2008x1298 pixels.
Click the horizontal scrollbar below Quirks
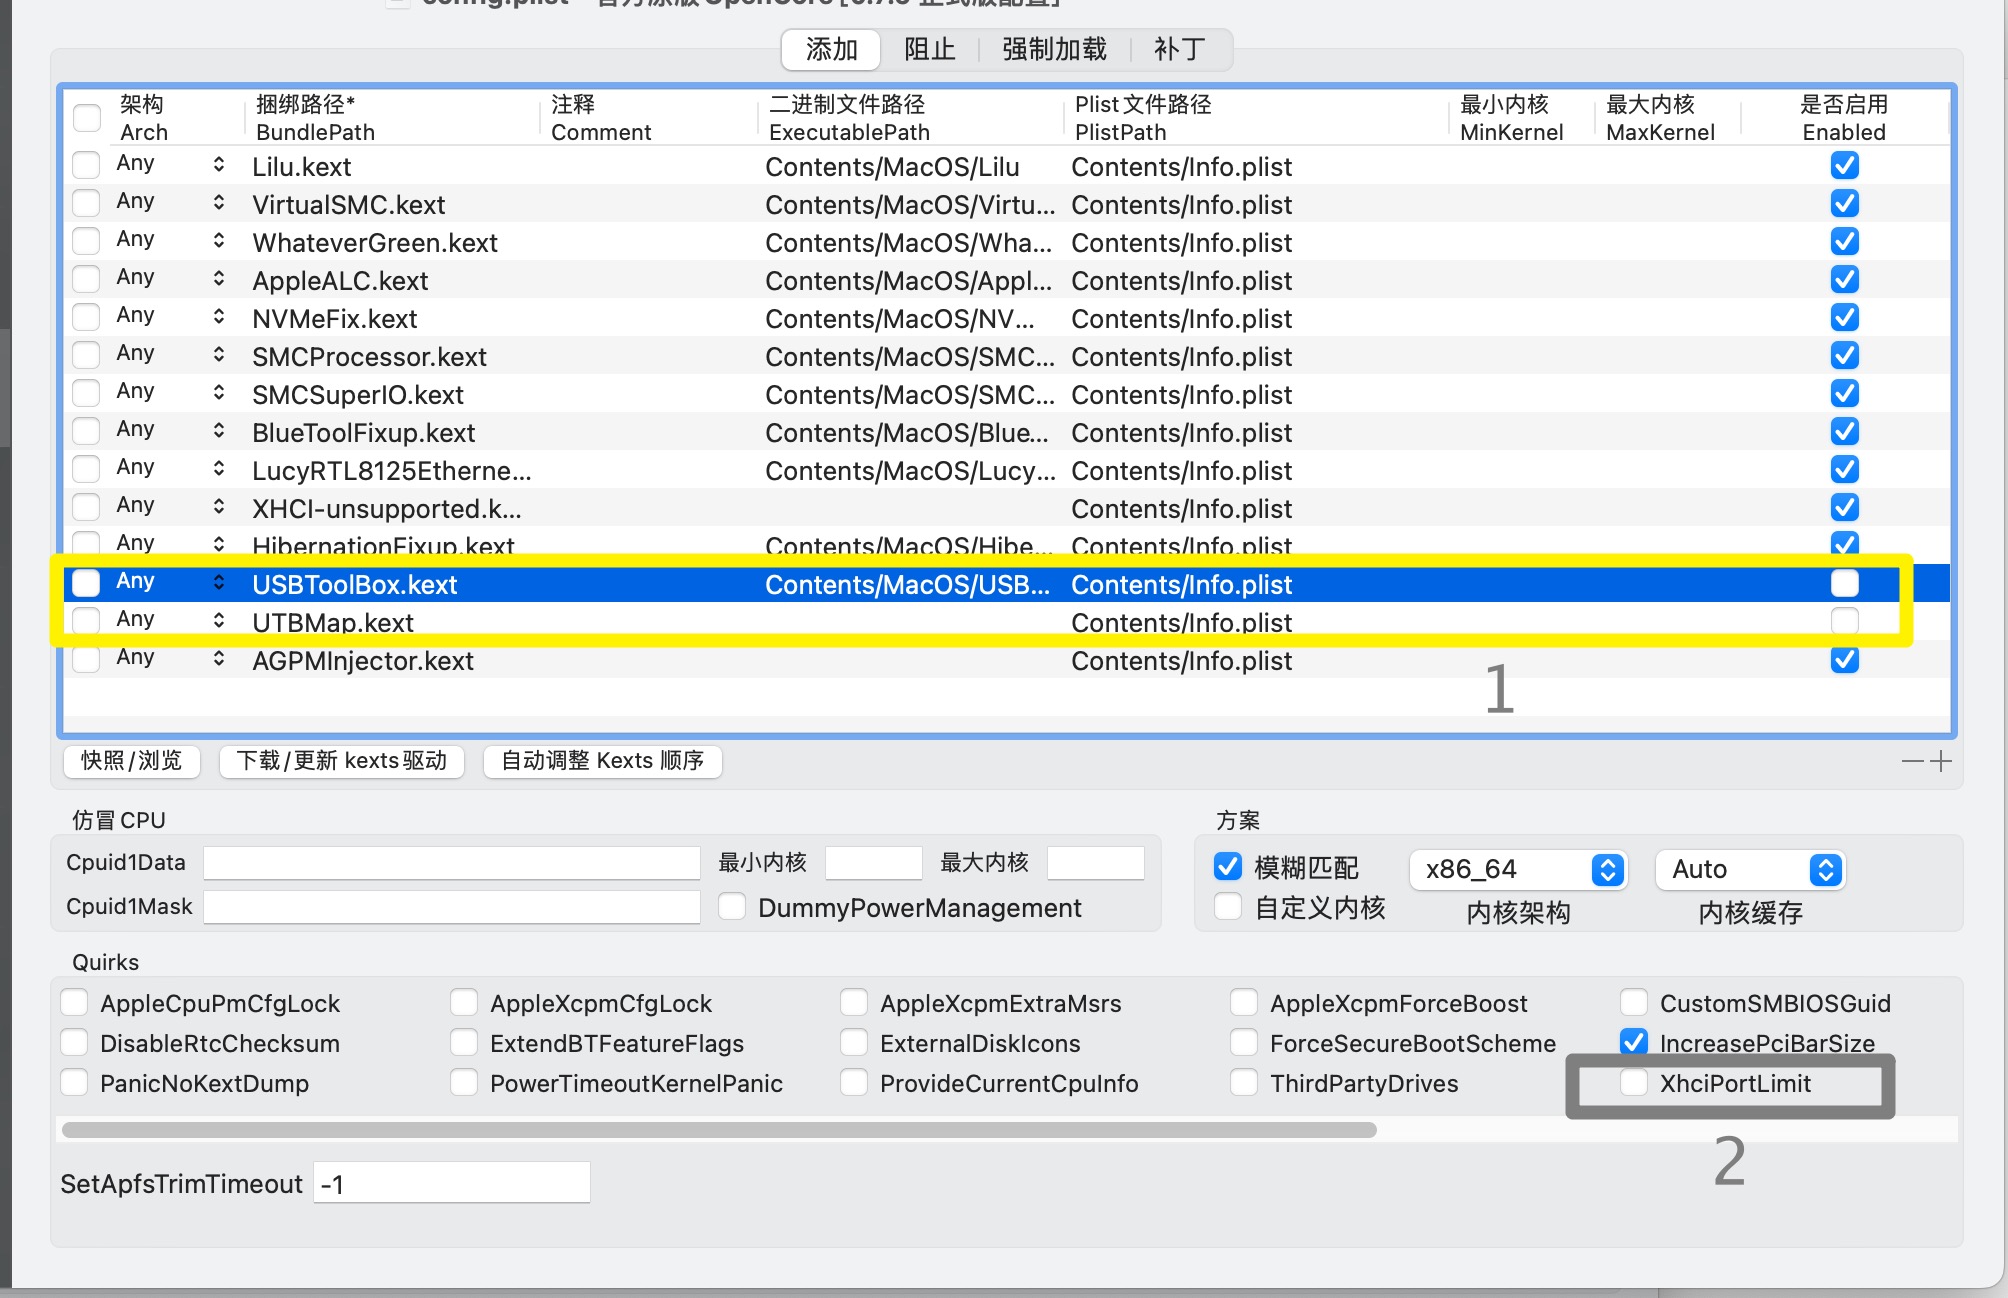[x=718, y=1130]
